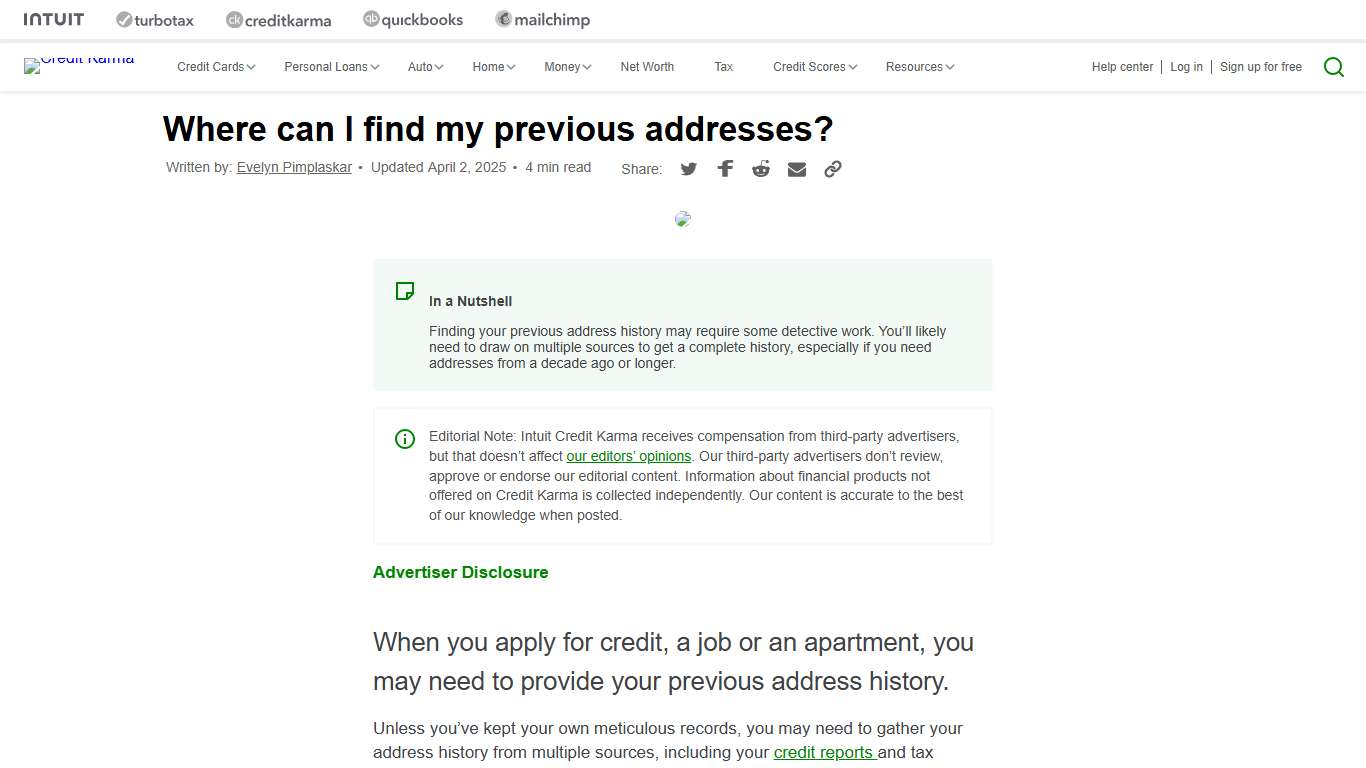Click the Credit Karma logo
The height and width of the screenshot is (768, 1366).
(79, 66)
